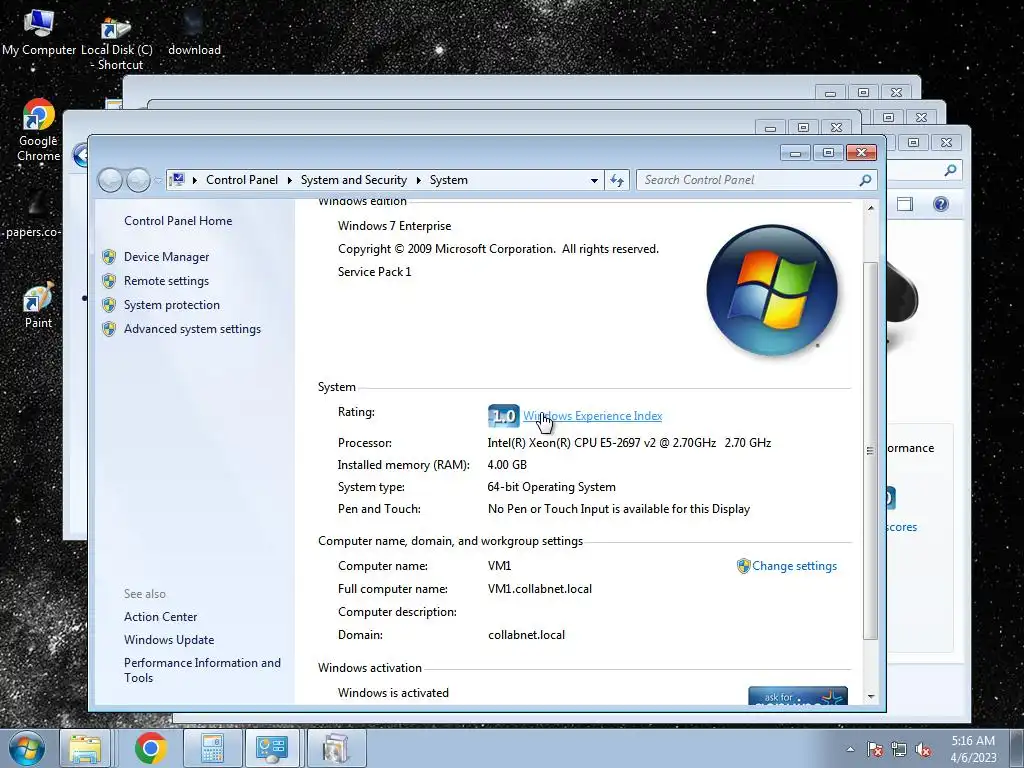Select System in the breadcrumb path
This screenshot has width=1024, height=768.
(449, 180)
